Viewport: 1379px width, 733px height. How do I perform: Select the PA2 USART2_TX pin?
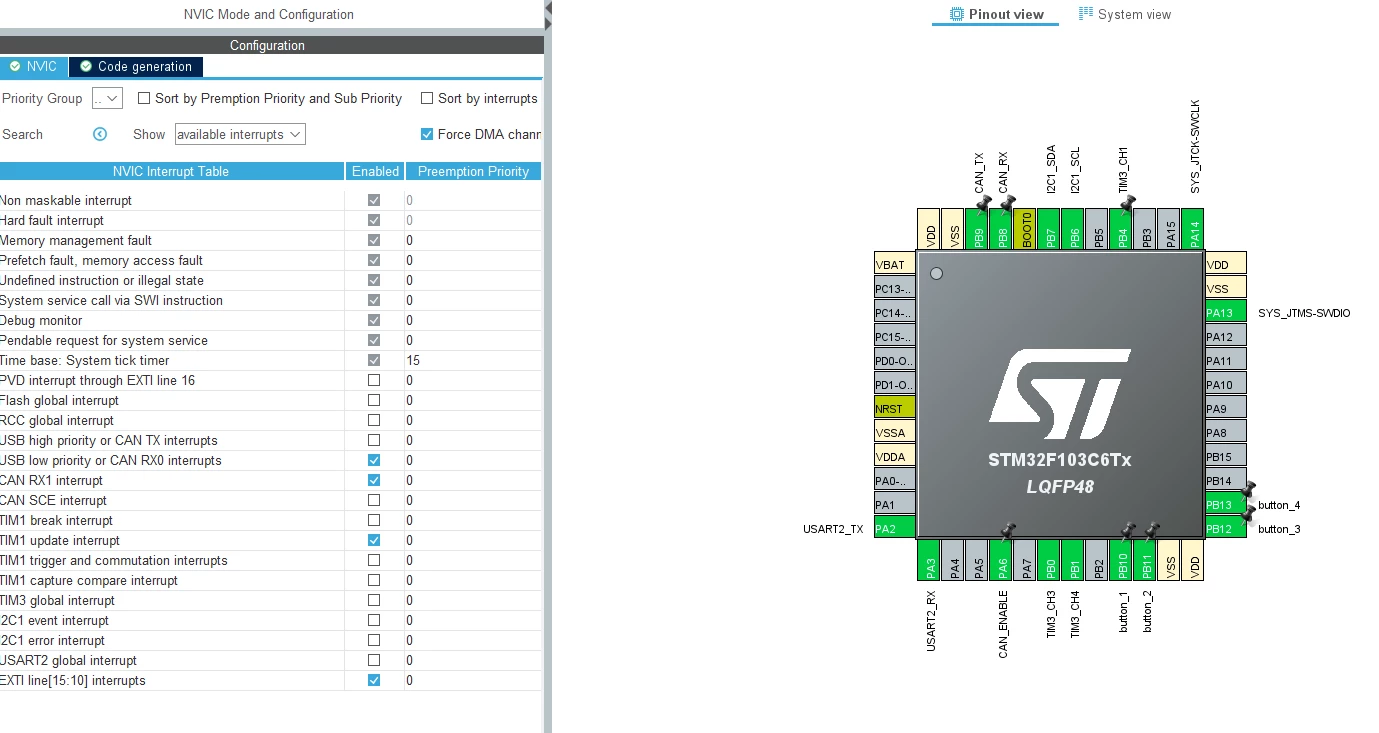(895, 528)
